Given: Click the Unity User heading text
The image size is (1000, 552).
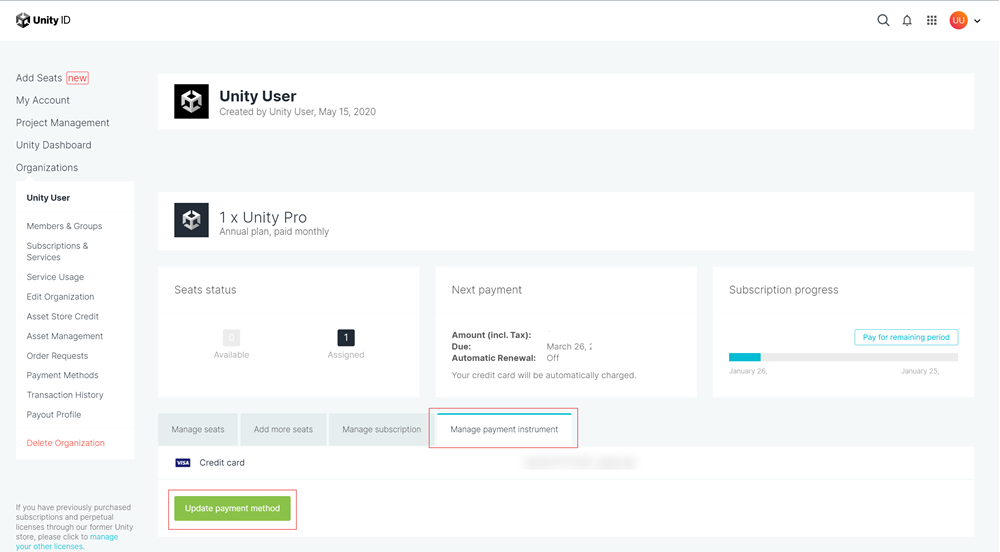Looking at the screenshot, I should click(258, 96).
